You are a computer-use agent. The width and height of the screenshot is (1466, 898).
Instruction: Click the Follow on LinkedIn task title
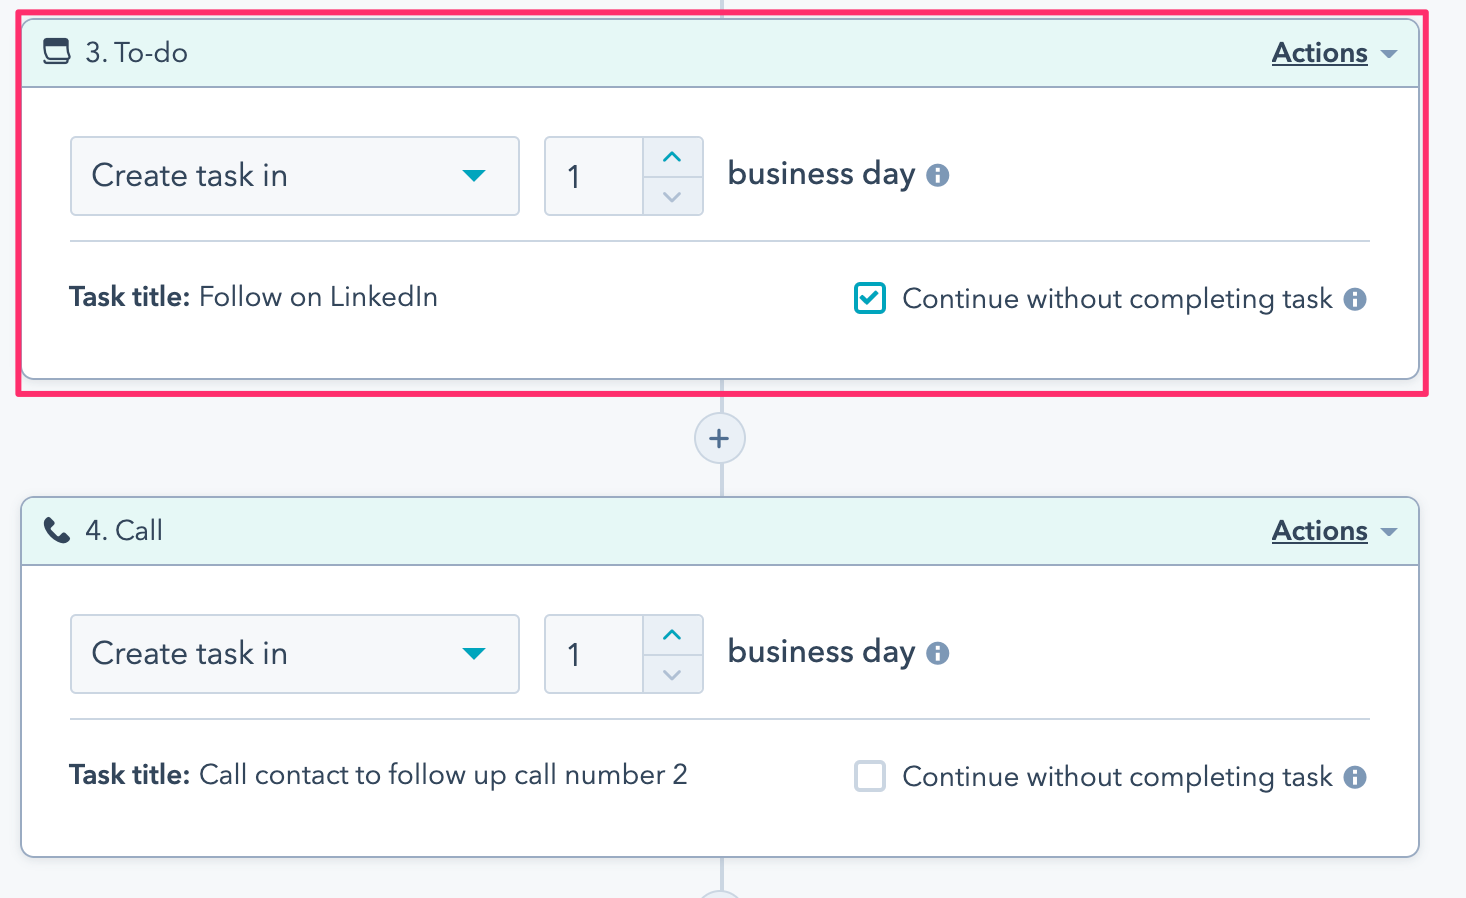[x=318, y=297]
